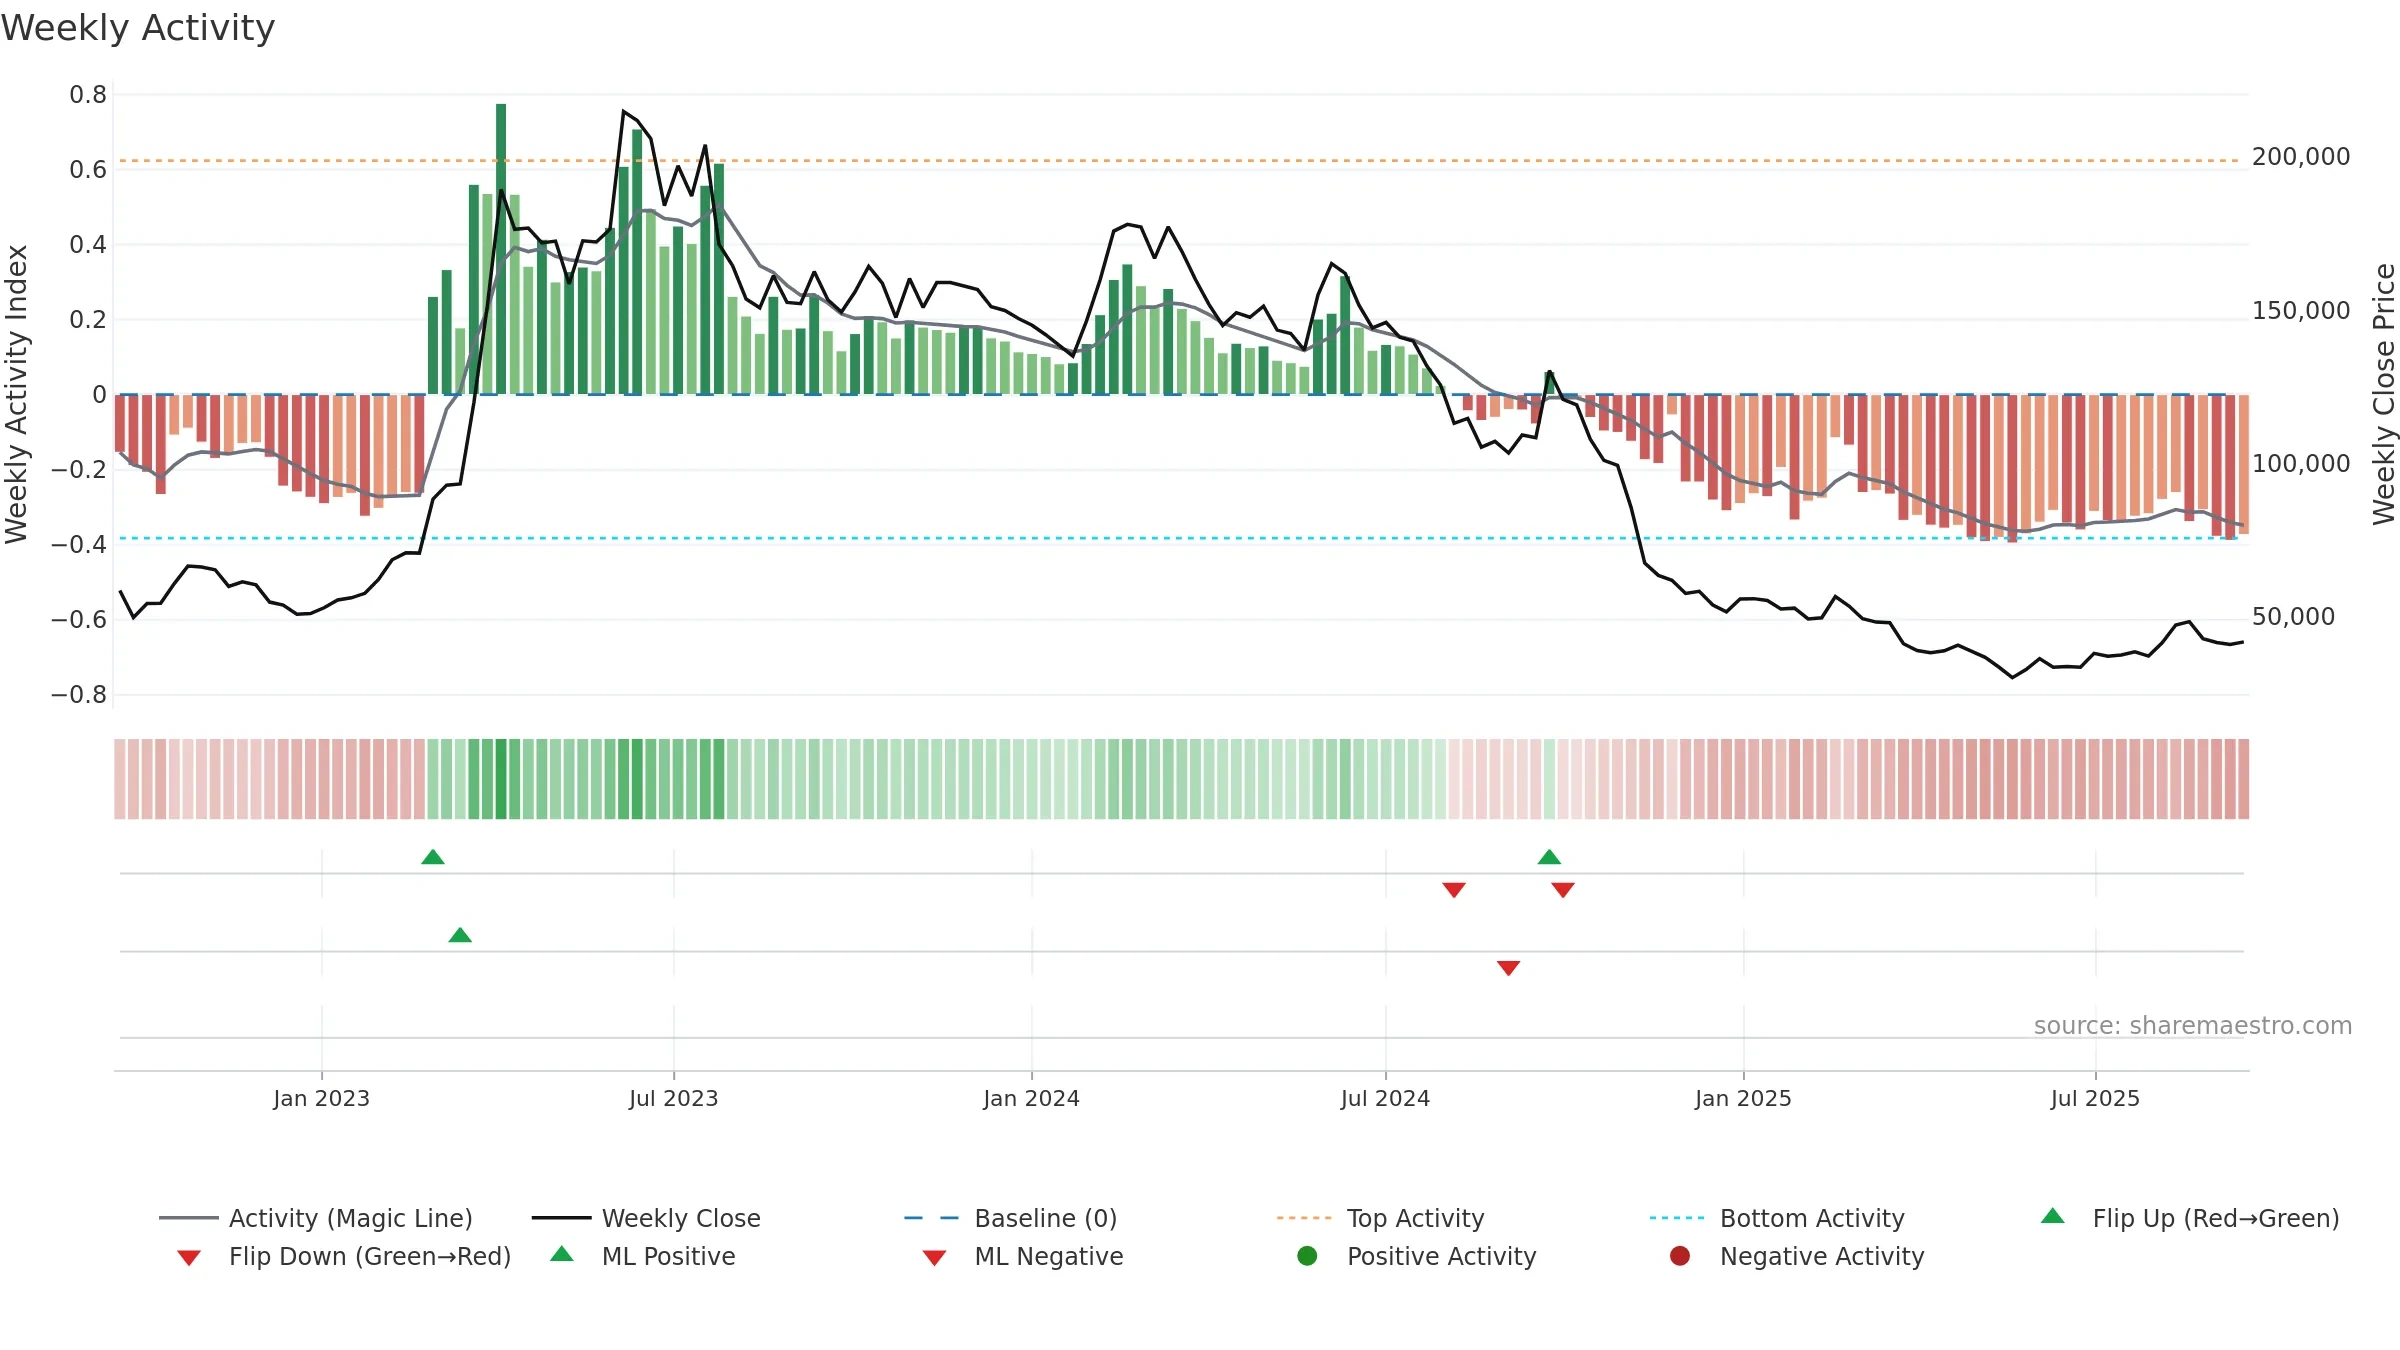The image size is (2400, 1350).
Task: Click the Jul 2024 x-axis label
Action: coord(1386,1098)
